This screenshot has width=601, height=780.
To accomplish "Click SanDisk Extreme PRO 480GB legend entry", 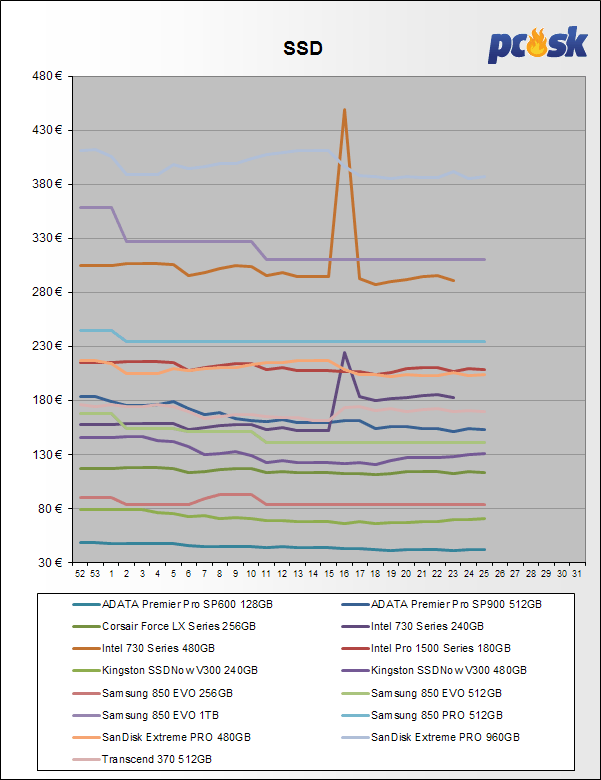I will point(162,737).
